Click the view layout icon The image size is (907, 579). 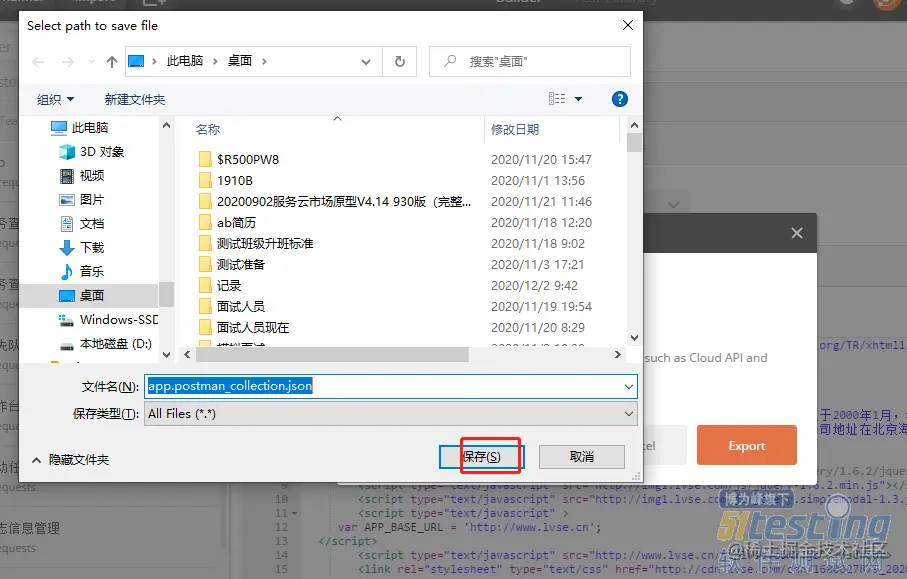pyautogui.click(x=557, y=99)
